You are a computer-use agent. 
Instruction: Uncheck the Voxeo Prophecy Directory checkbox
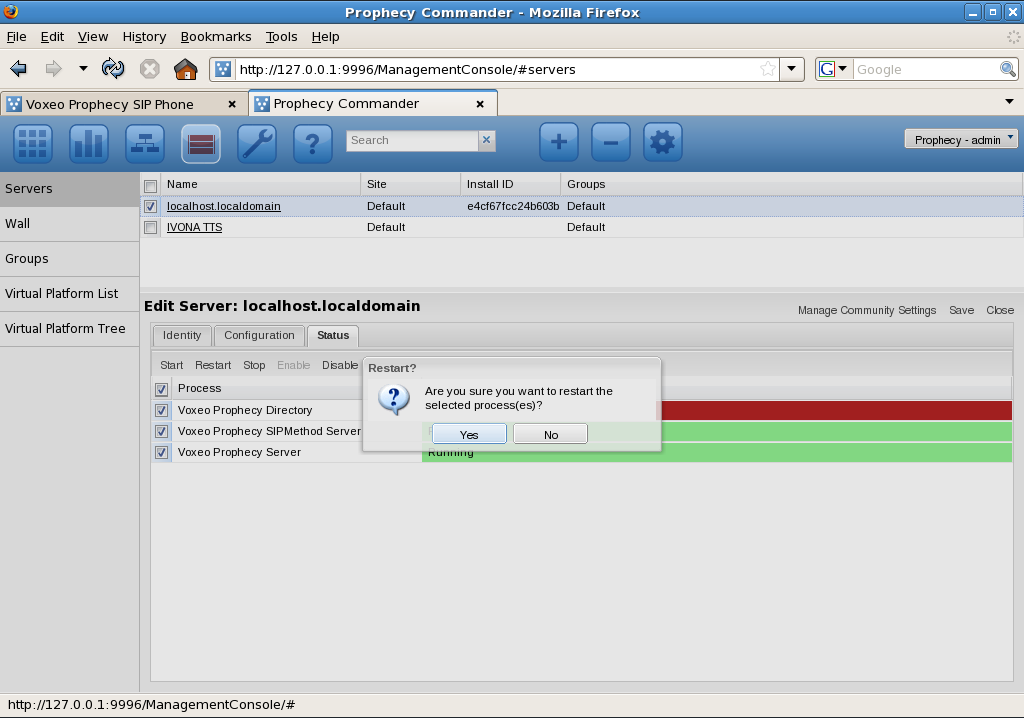tap(161, 410)
